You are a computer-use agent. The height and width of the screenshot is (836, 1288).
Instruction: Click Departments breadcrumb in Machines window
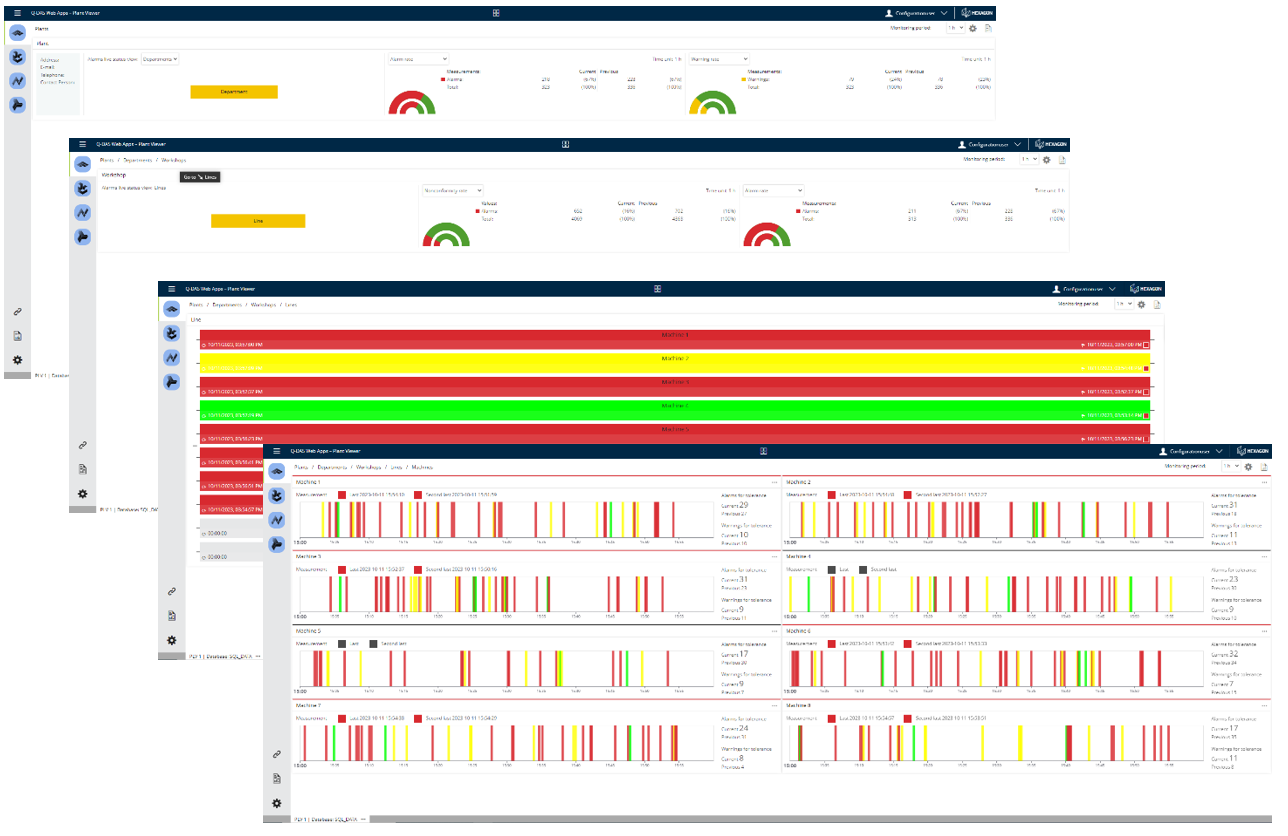(x=333, y=467)
